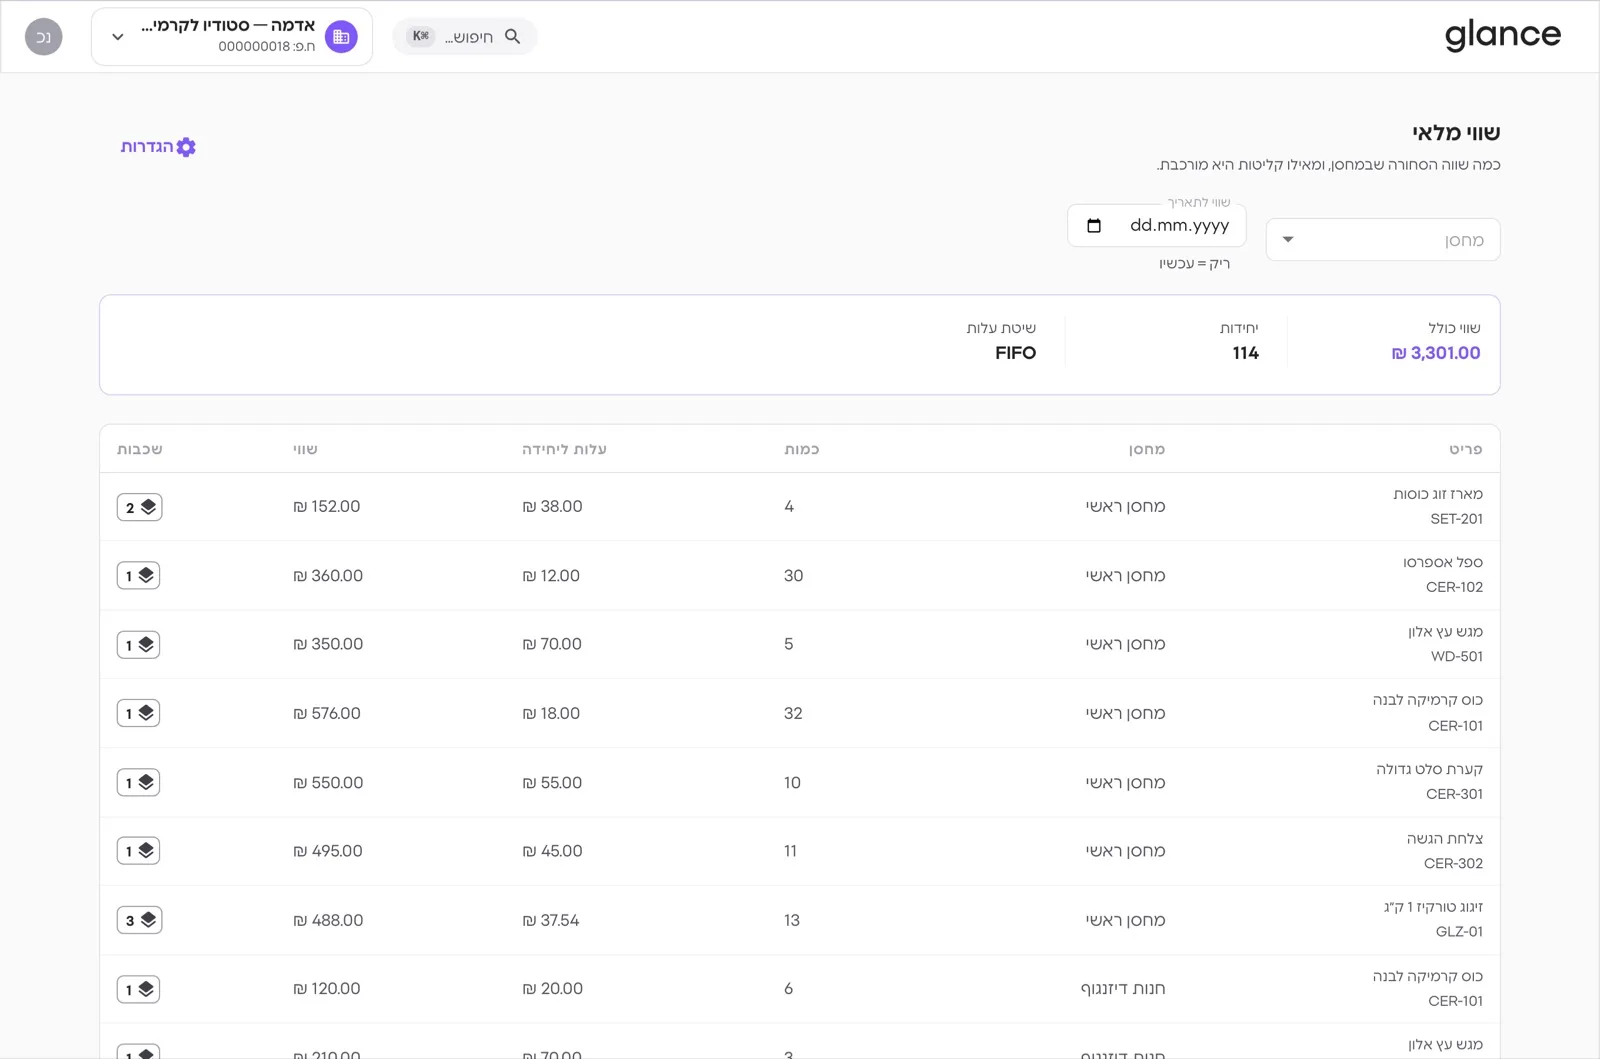Click item מארז זוג כוסות

pos(1438,494)
